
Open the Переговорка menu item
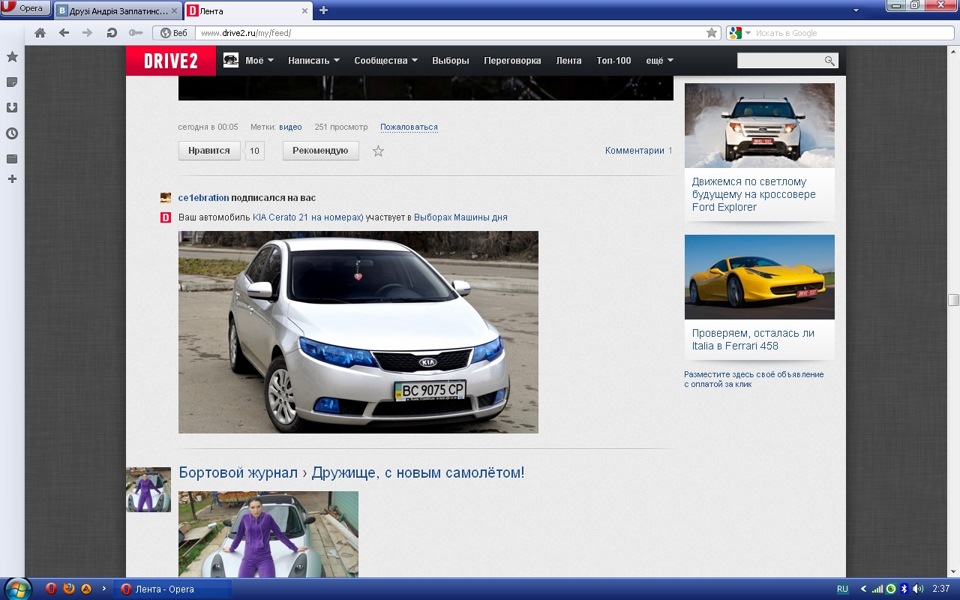click(x=512, y=61)
